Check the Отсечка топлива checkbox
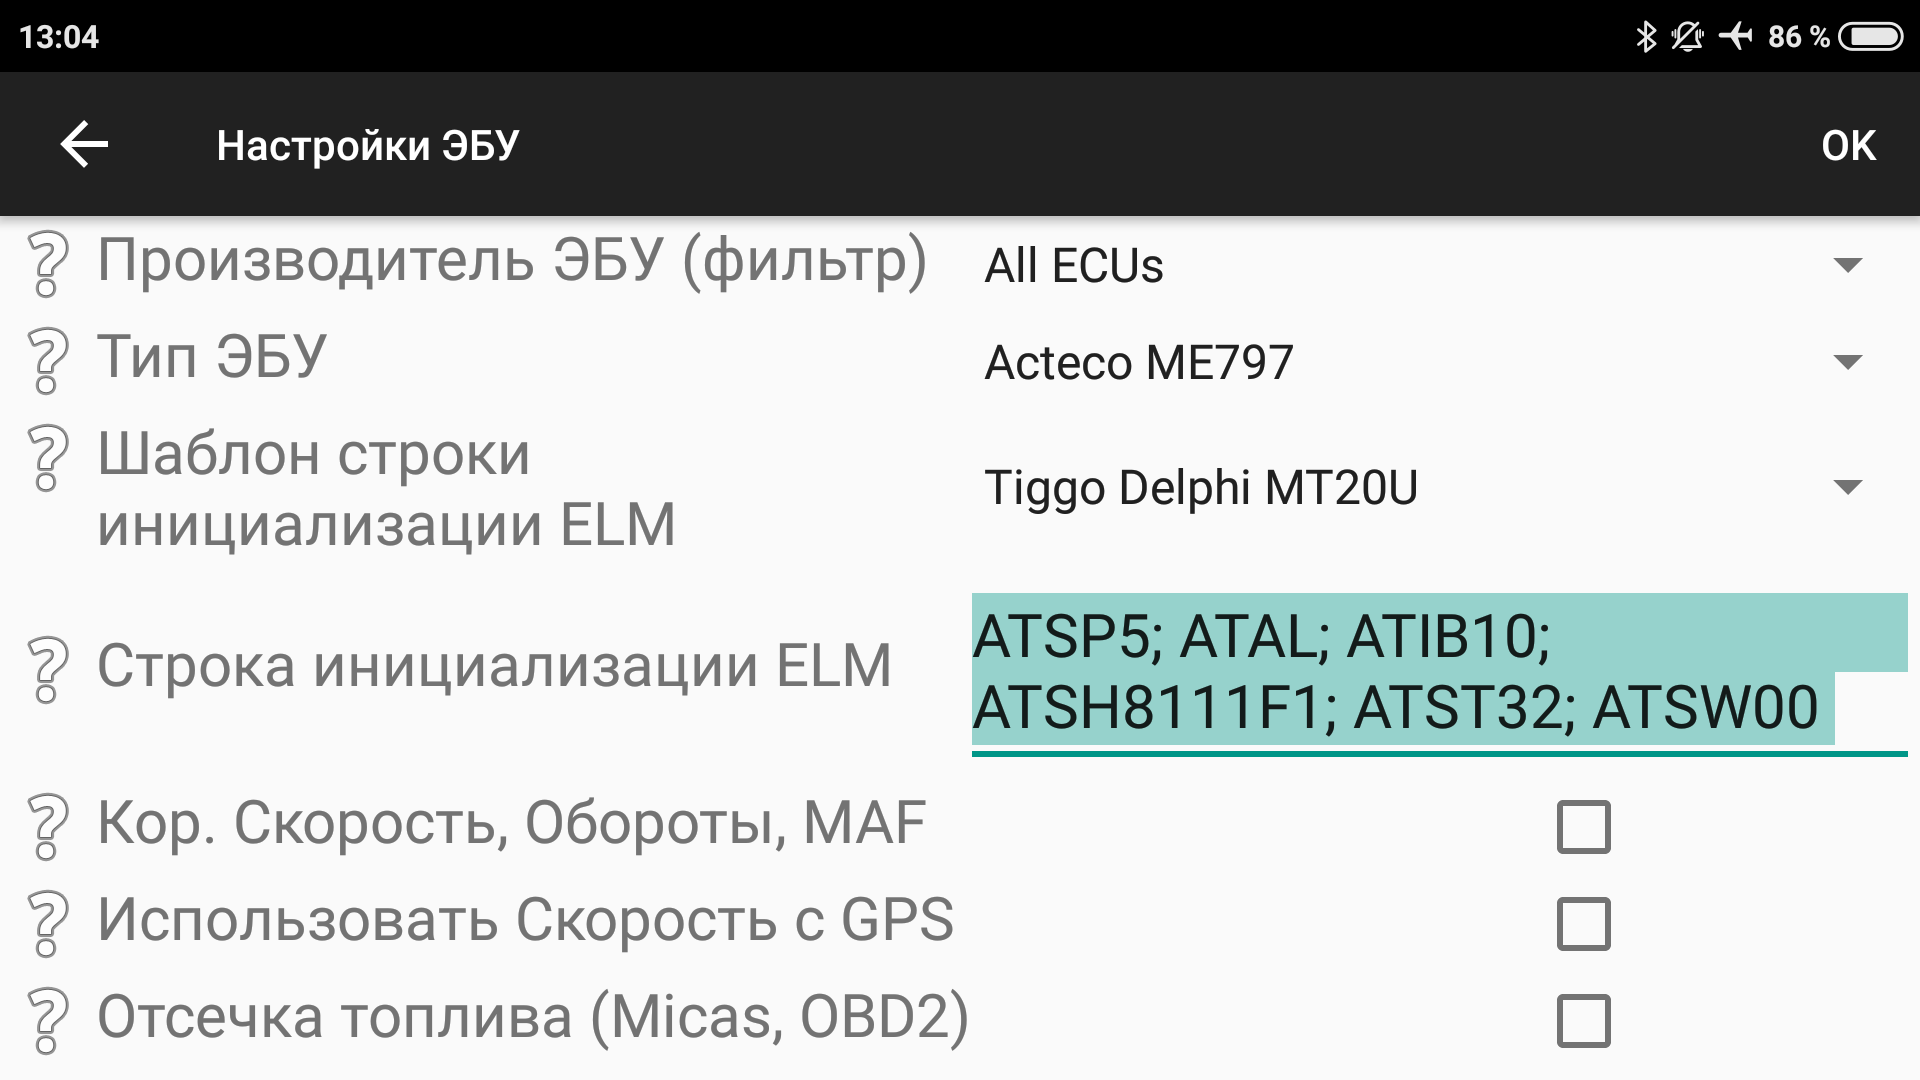 [x=1584, y=1021]
